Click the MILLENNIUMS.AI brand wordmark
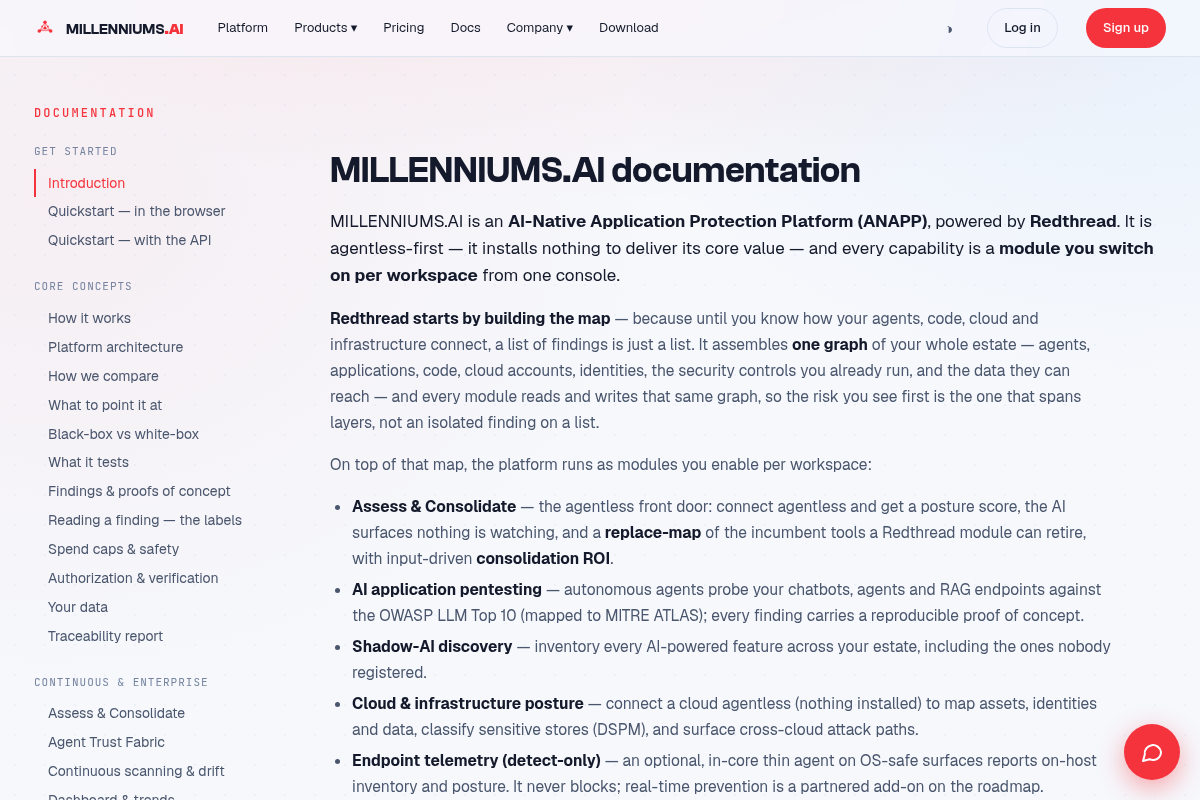The width and height of the screenshot is (1200, 800). [125, 29]
